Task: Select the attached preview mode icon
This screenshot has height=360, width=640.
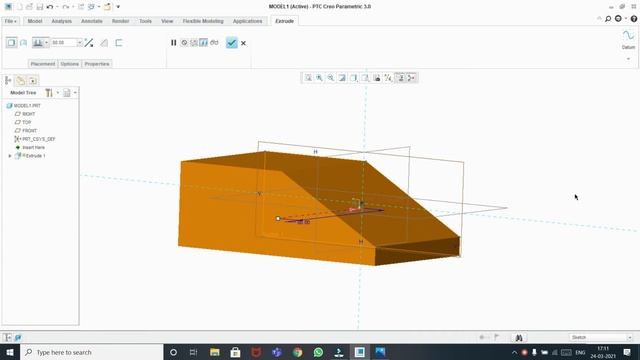Action: click(203, 42)
